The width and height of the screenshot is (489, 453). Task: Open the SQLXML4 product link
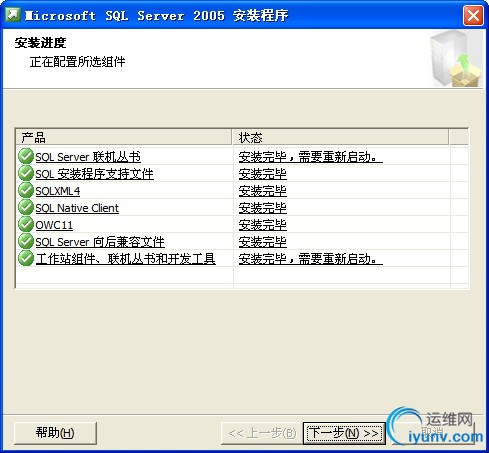[x=58, y=191]
